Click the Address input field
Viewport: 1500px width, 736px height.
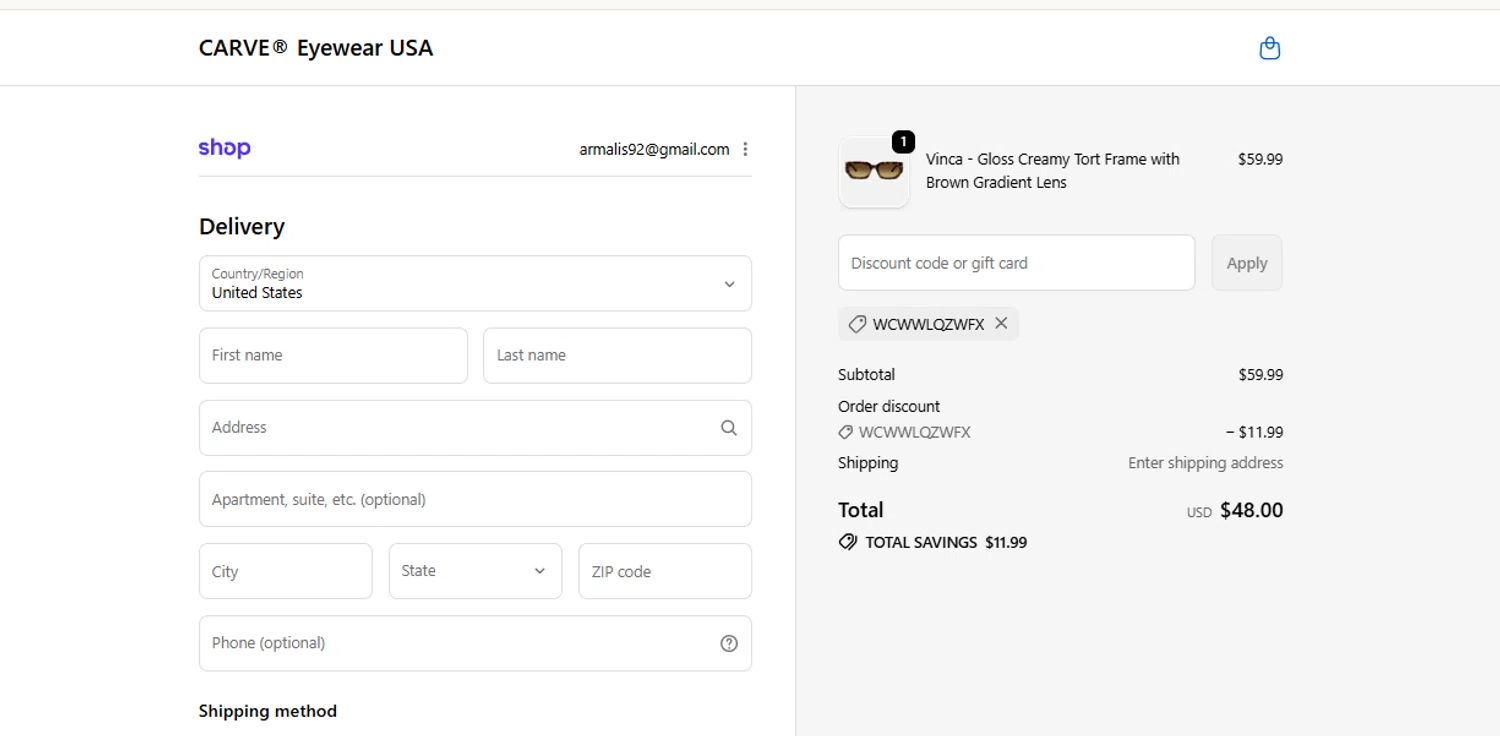(475, 428)
